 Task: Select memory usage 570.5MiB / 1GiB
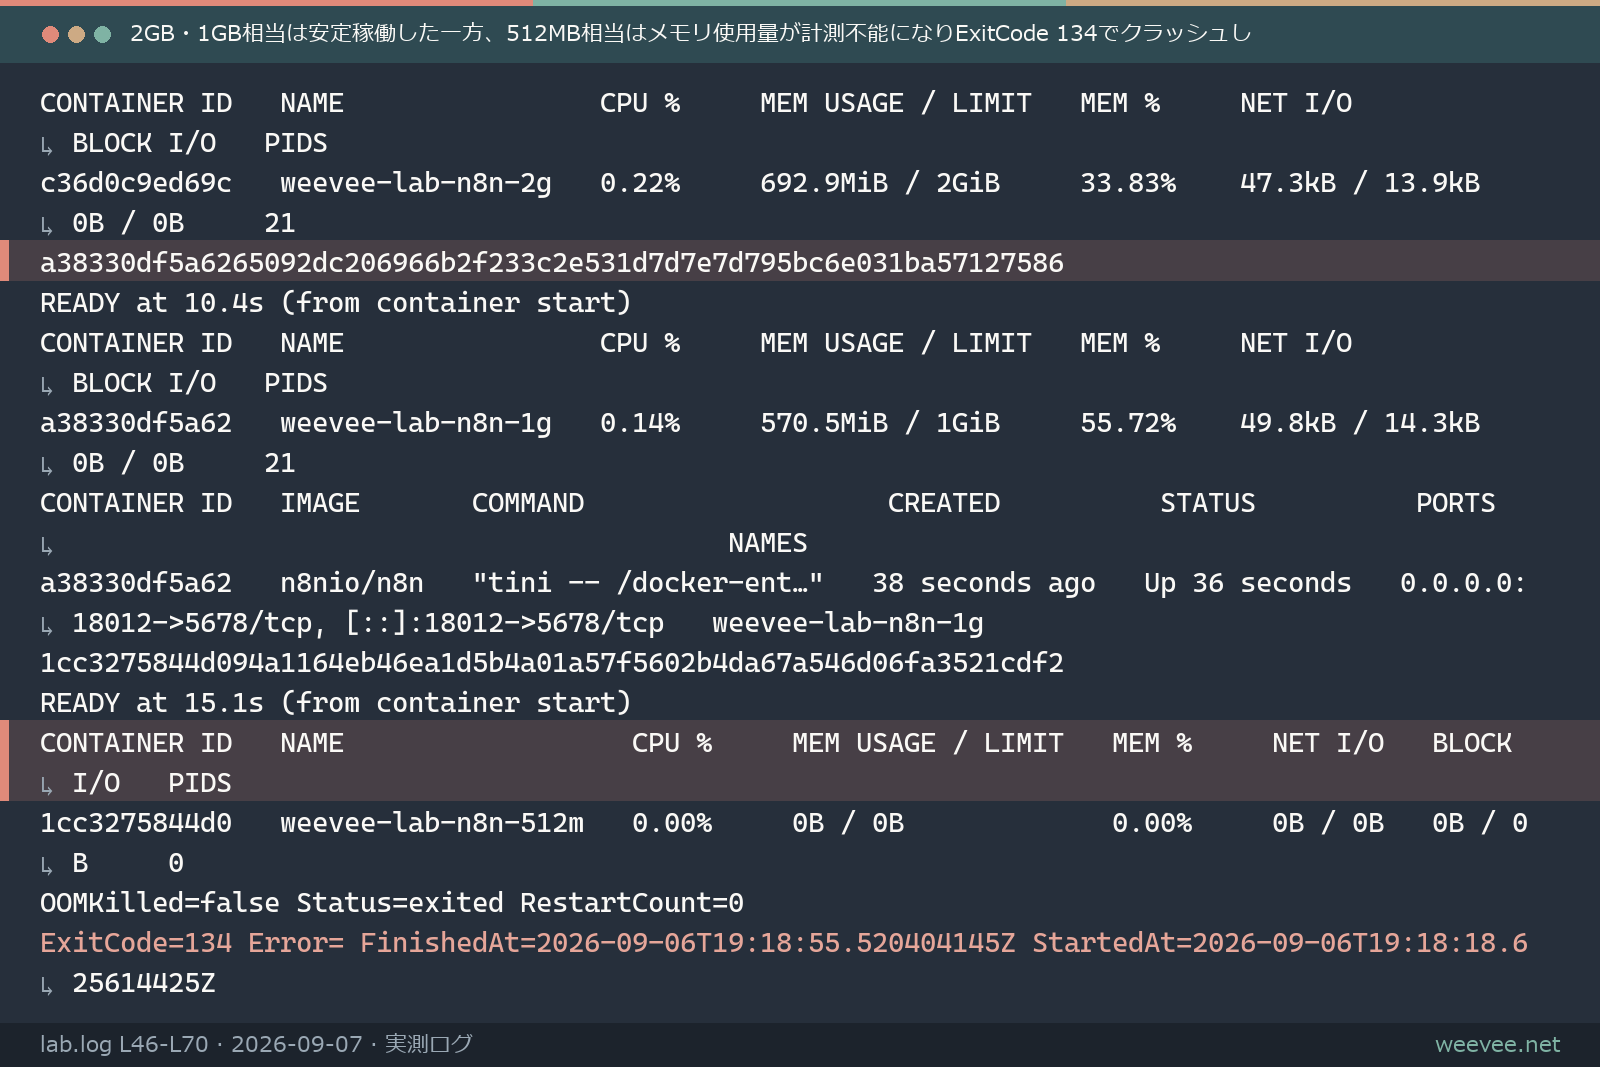[x=880, y=423]
